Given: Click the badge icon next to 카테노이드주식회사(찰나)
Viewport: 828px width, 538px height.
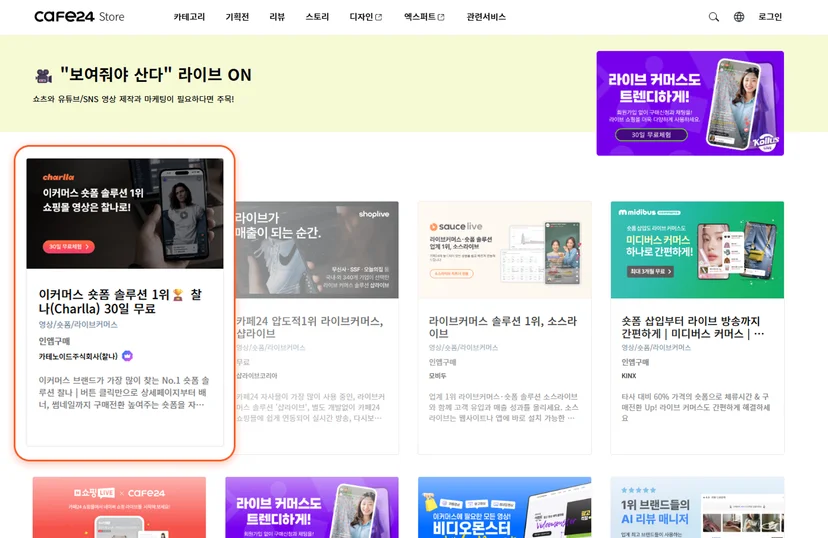Looking at the screenshot, I should point(127,356).
